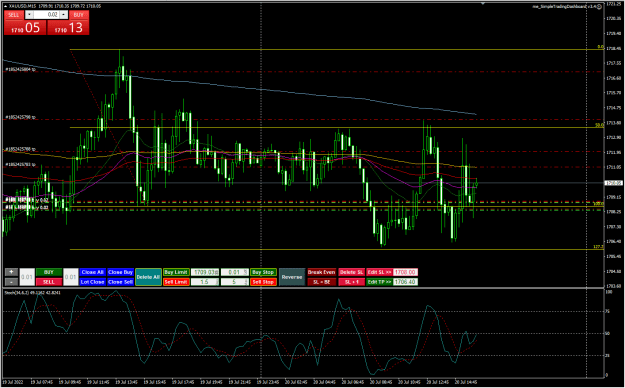Click the expert advisor smiley icon
The width and height of the screenshot is (625, 388).
tap(599, 7)
